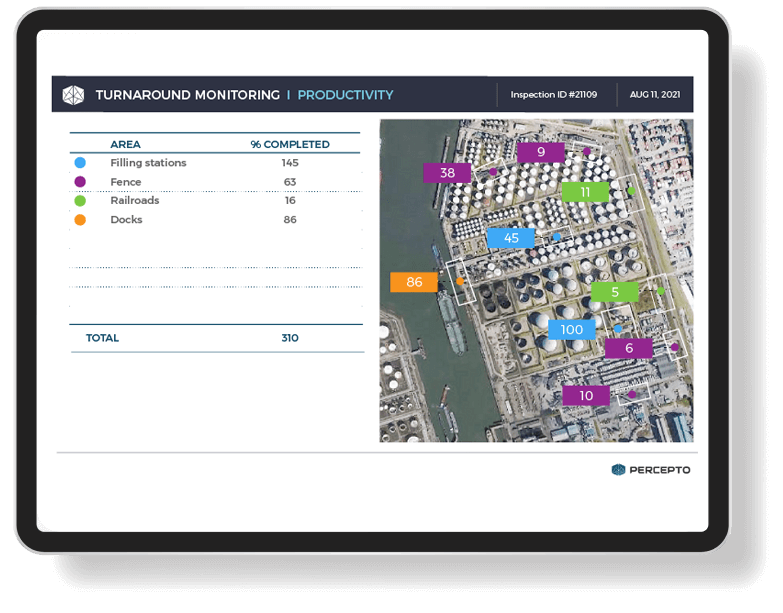Viewport: 783px width, 613px height.
Task: Click the green map marker labeled 11
Action: [585, 192]
